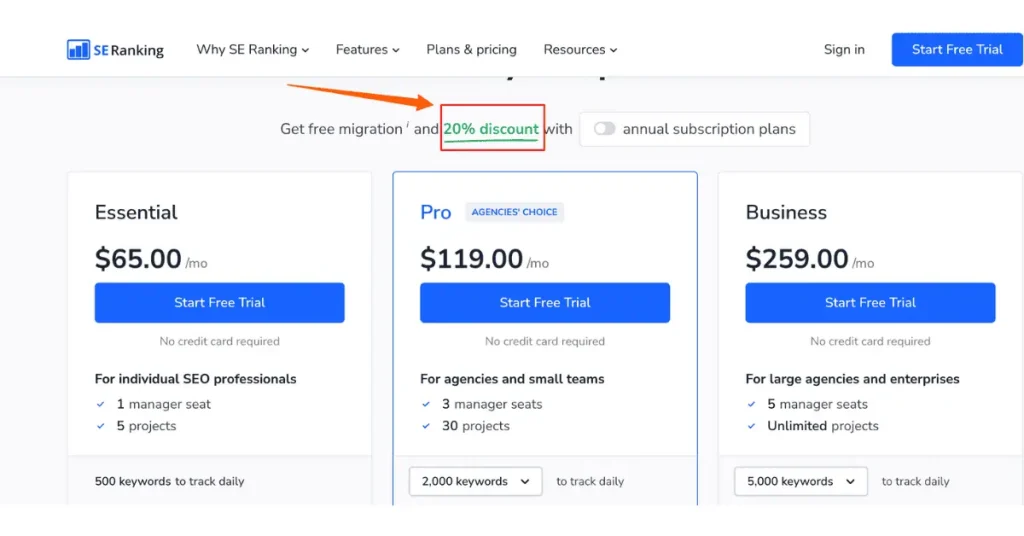
Task: Click '5 projects' feature row
Action: tap(136, 426)
